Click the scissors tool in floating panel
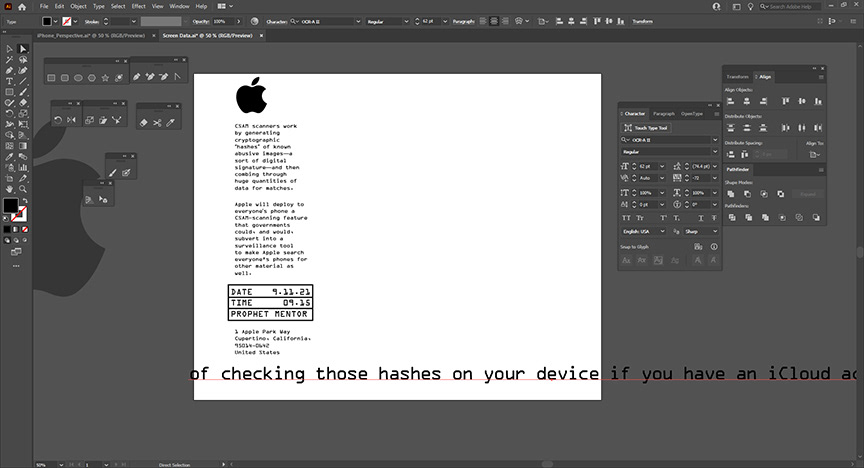The image size is (864, 468). tap(157, 122)
